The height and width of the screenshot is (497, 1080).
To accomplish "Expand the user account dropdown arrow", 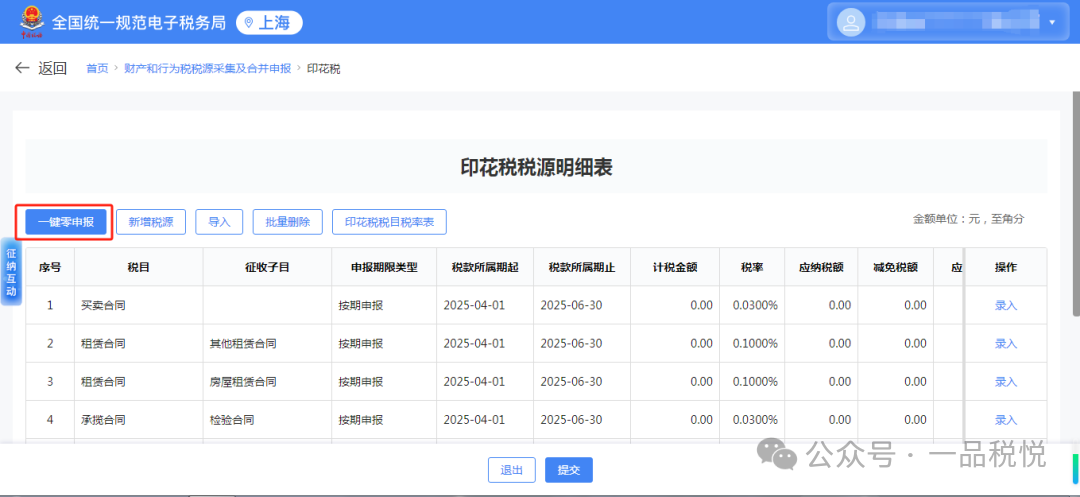I will (1052, 22).
